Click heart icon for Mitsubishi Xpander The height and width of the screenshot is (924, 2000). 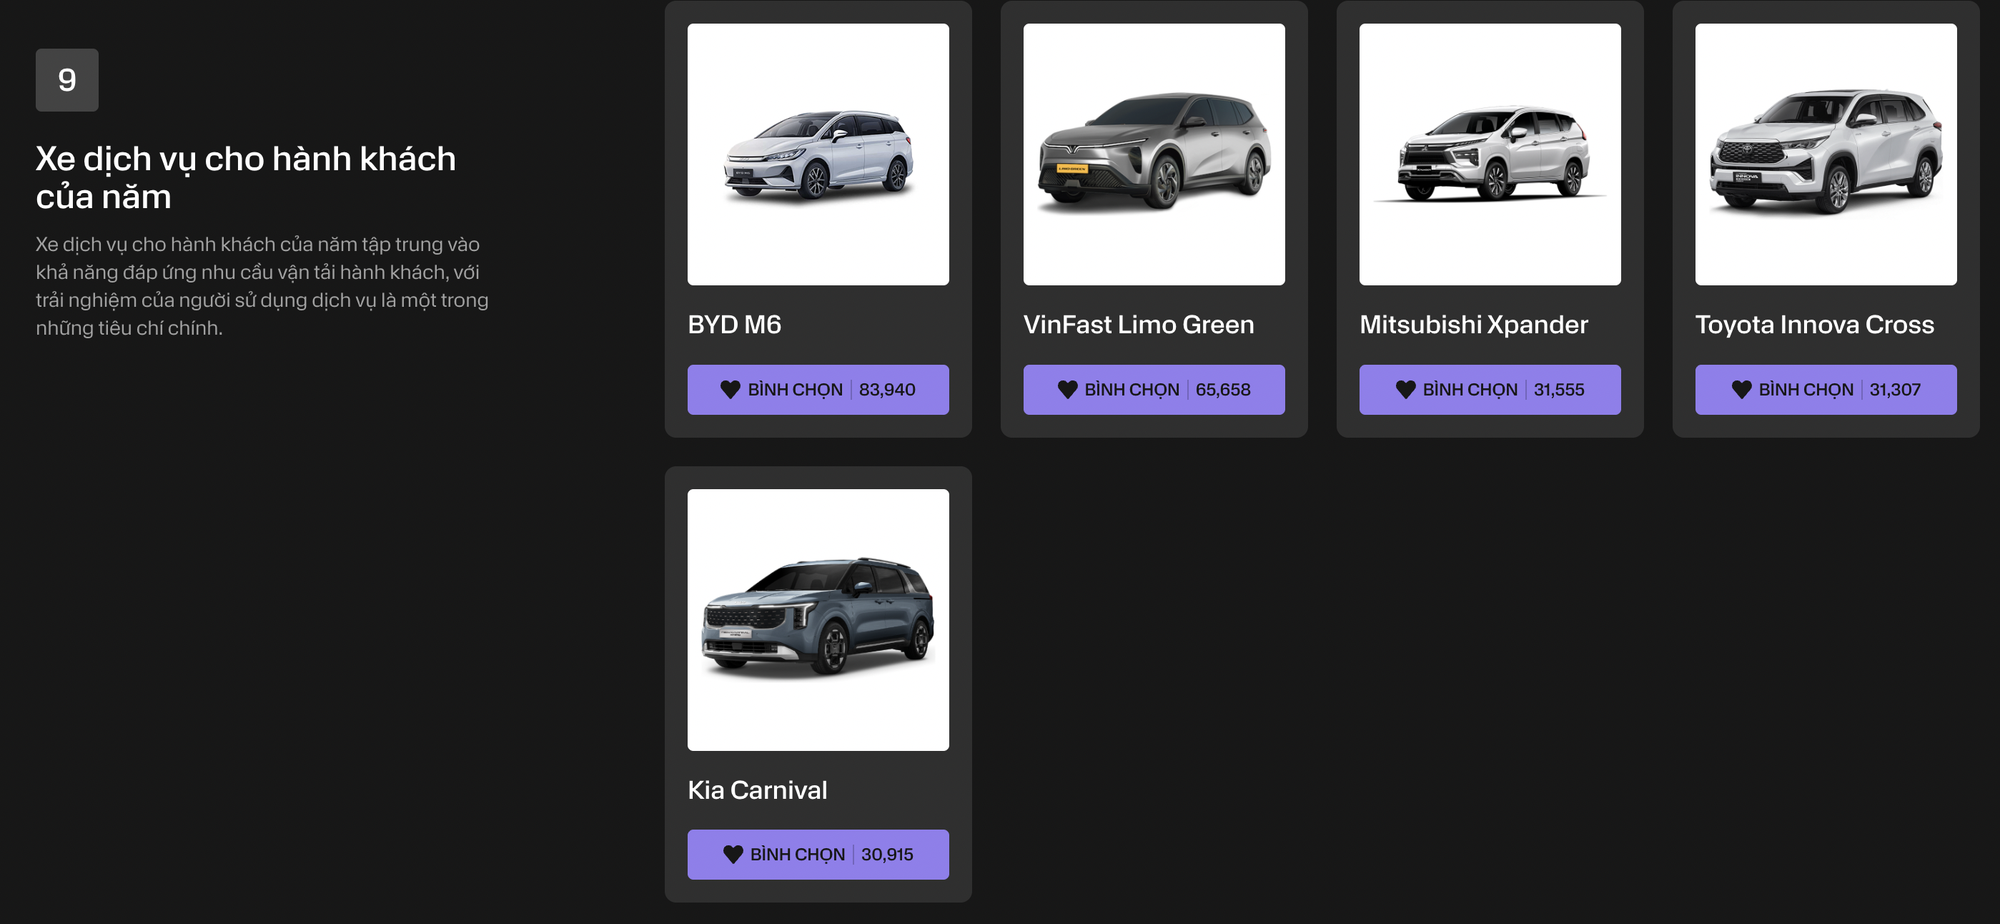pyautogui.click(x=1405, y=390)
